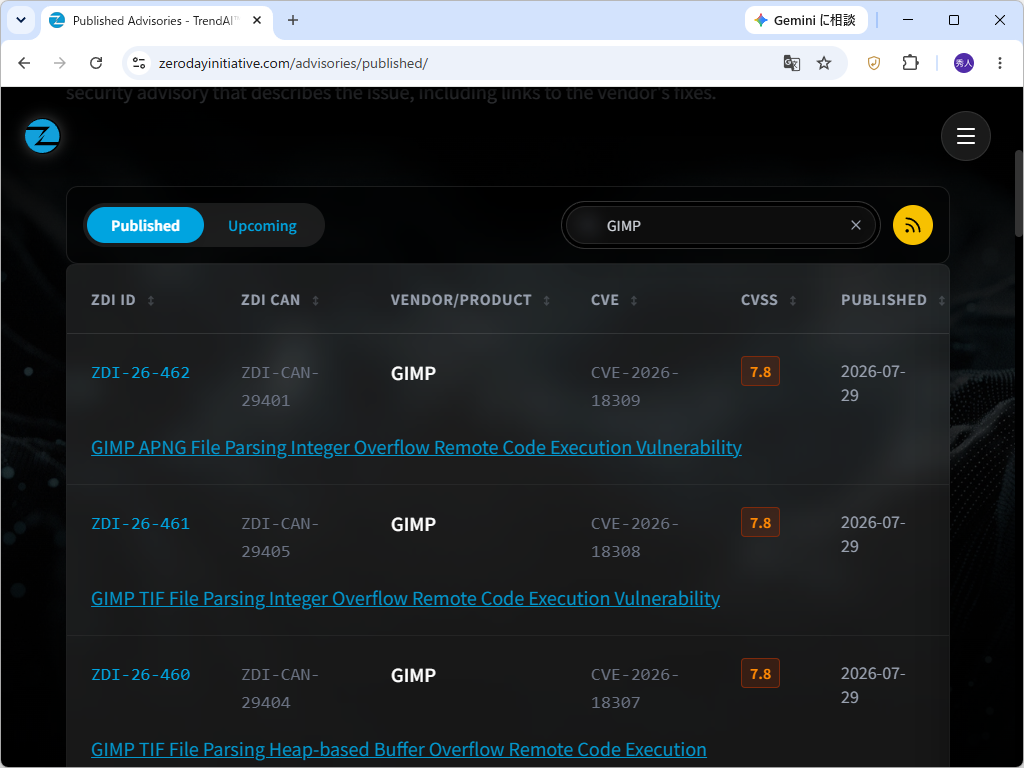The width and height of the screenshot is (1024, 768).
Task: Open the hamburger menu button
Action: (965, 136)
